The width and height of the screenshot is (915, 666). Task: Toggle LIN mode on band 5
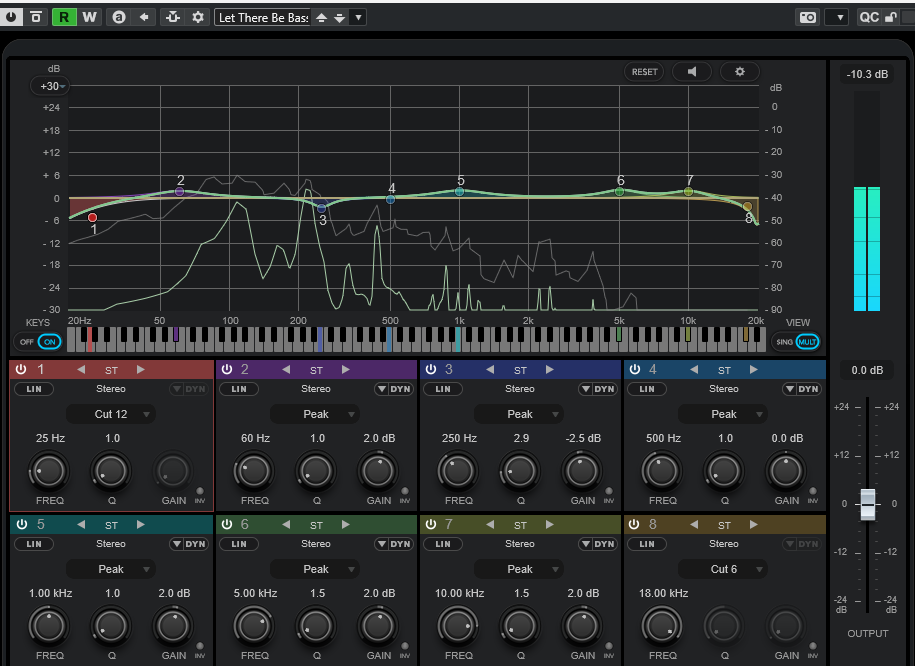34,543
